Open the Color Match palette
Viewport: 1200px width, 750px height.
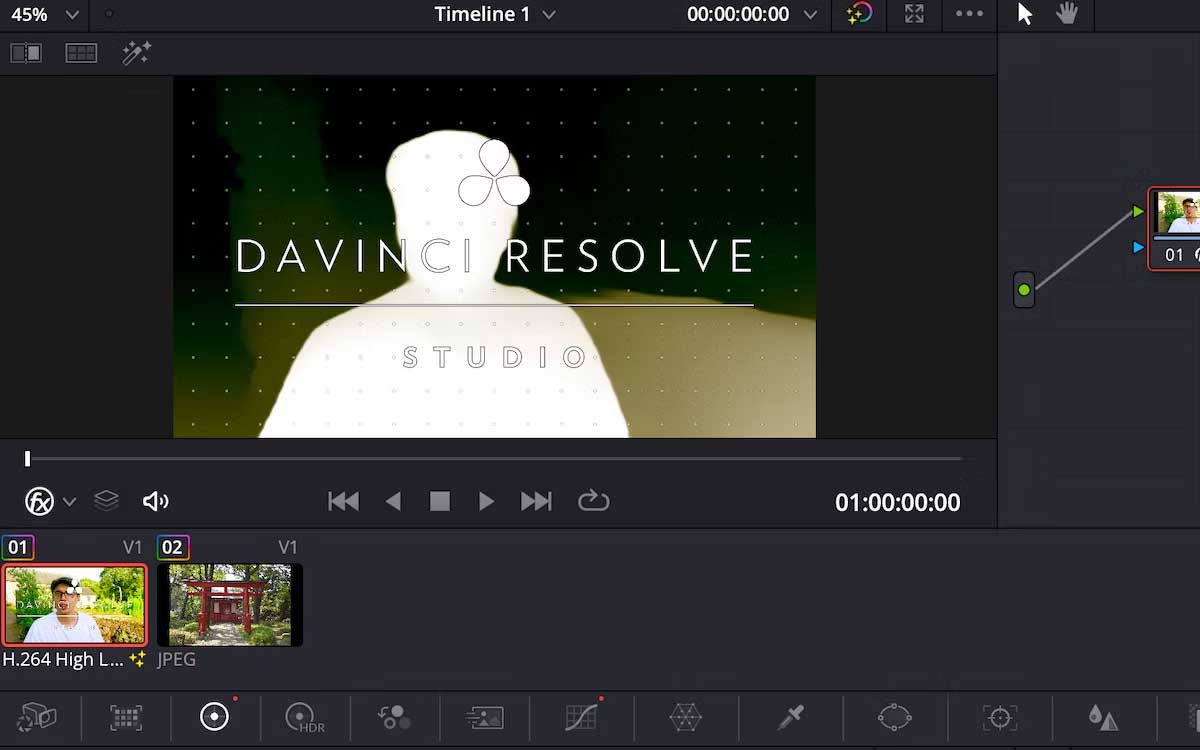(126, 717)
